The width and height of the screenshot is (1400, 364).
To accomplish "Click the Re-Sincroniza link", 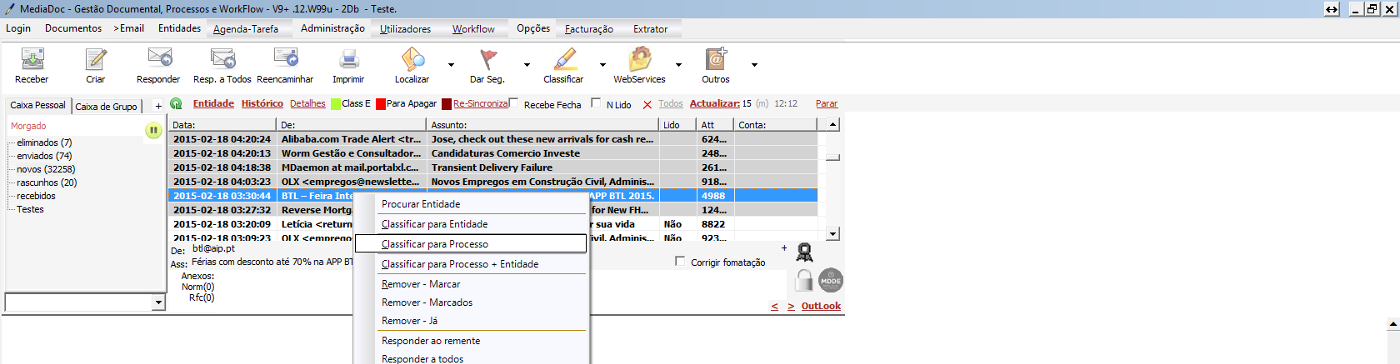I will [481, 103].
